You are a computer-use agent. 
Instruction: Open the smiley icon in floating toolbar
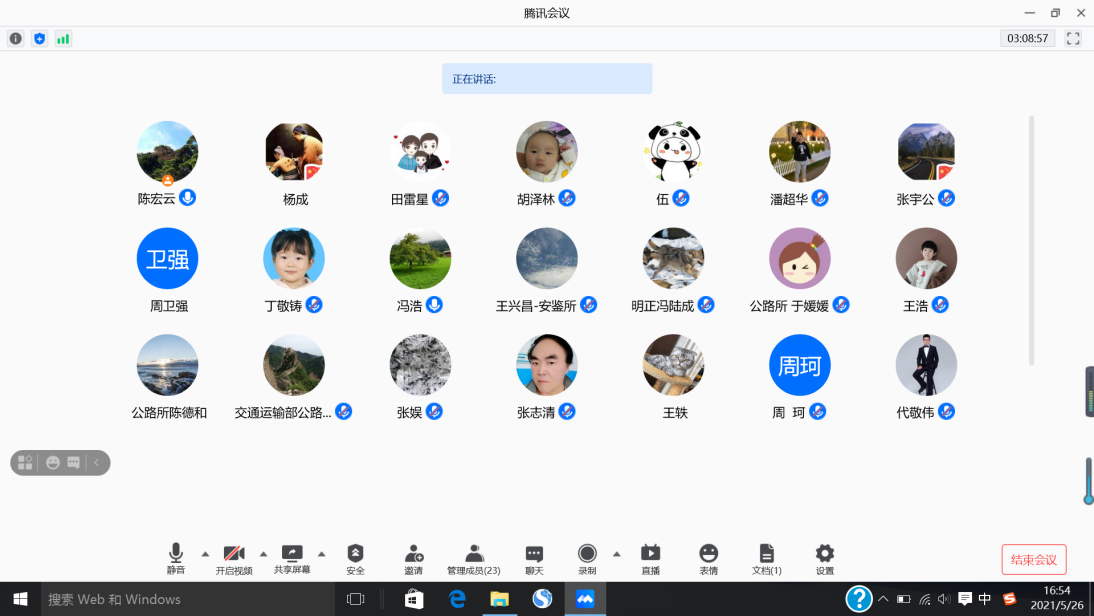point(53,463)
